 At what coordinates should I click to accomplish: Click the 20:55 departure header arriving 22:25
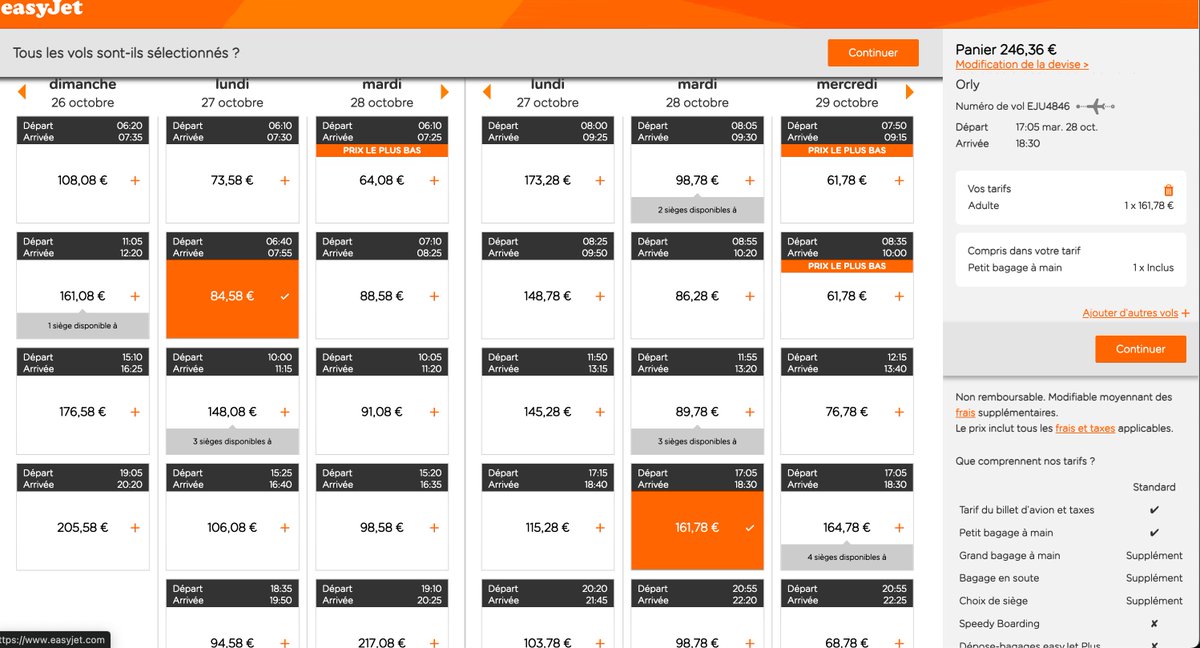pyautogui.click(x=847, y=595)
